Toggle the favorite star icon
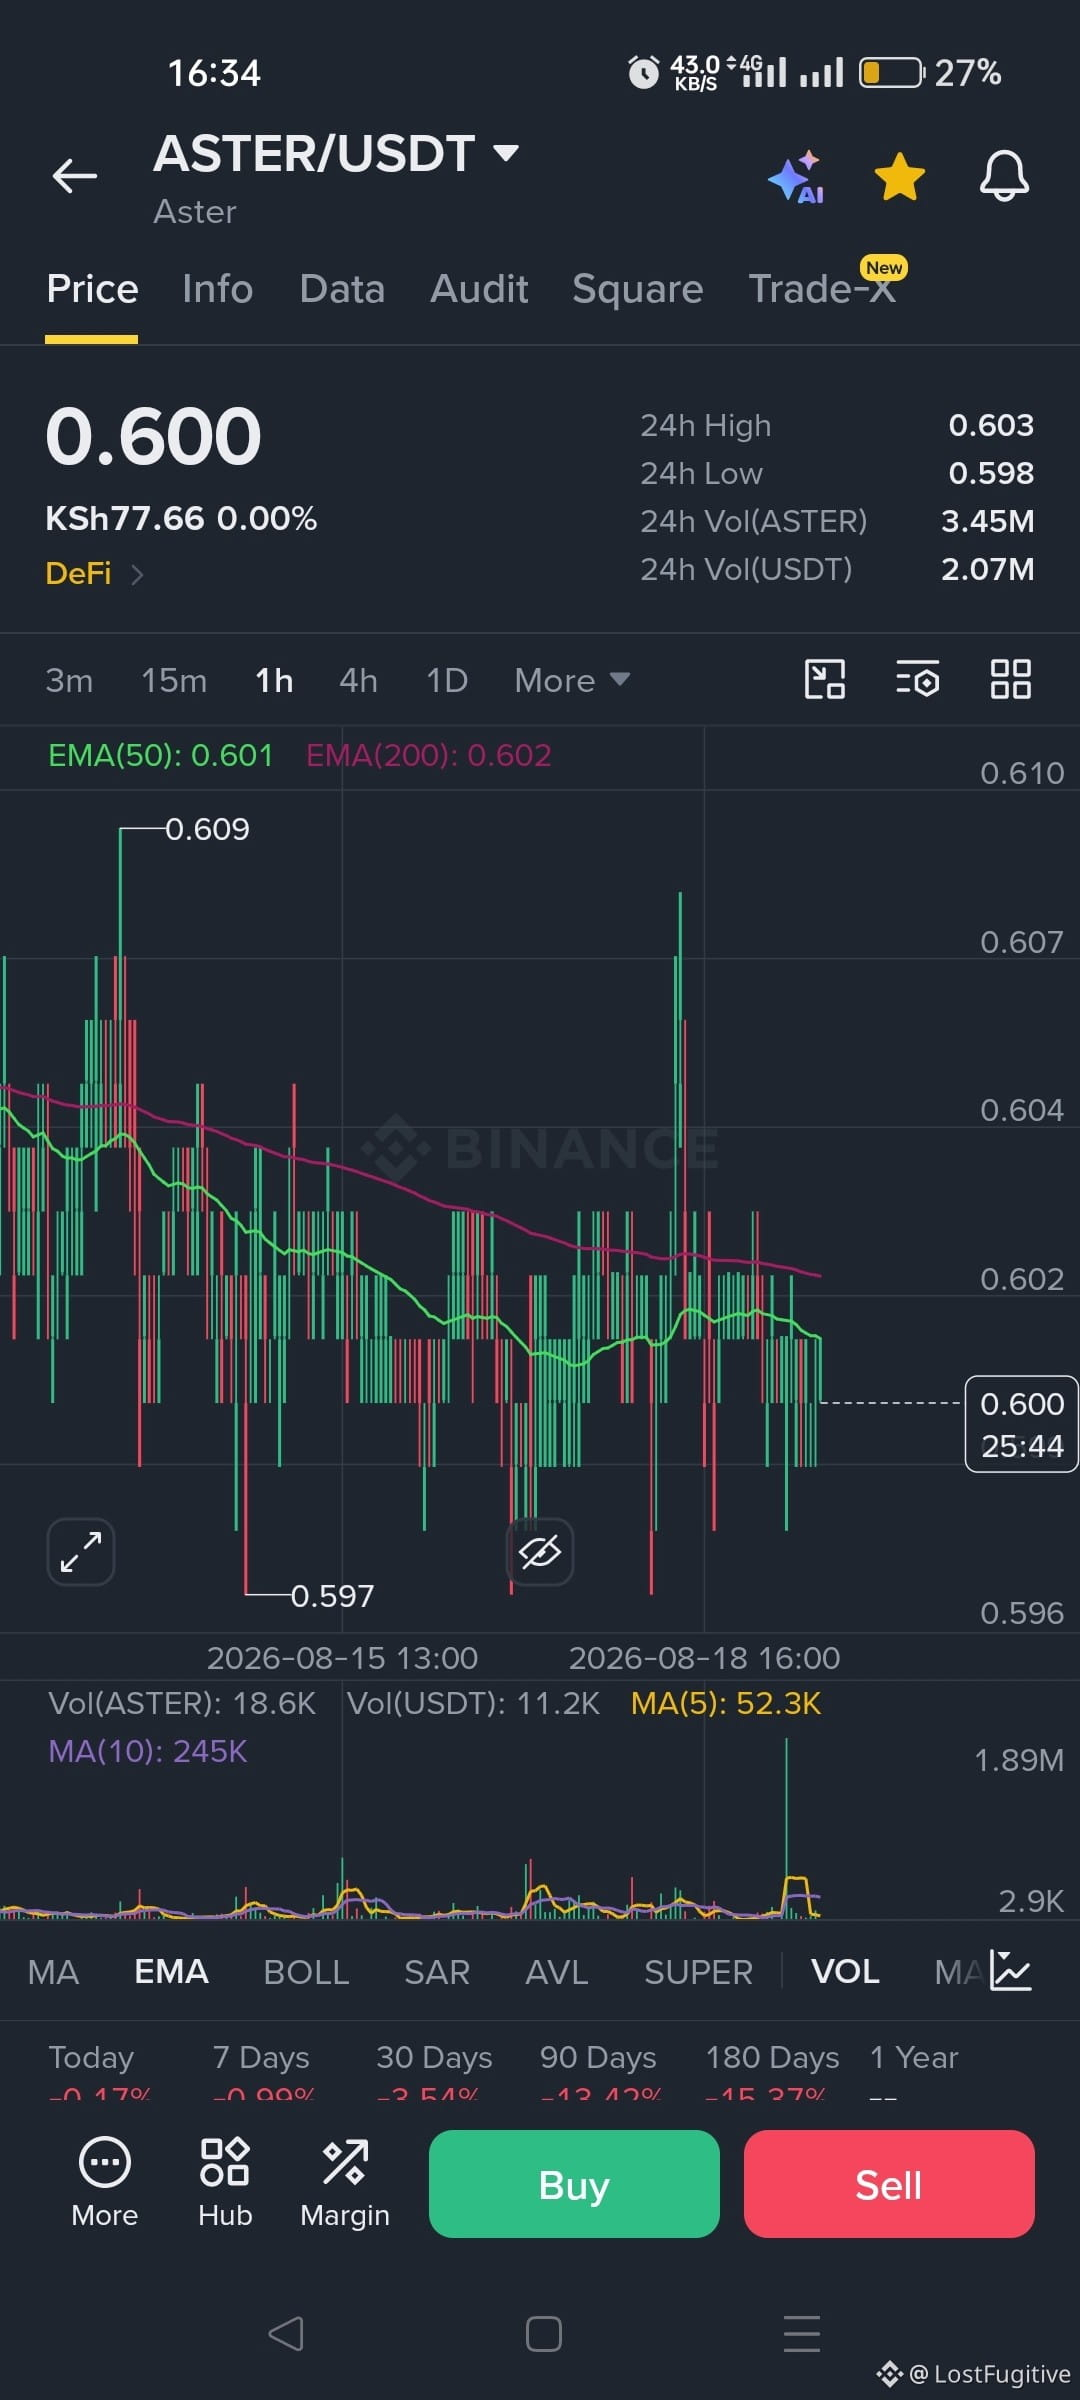The height and width of the screenshot is (2400, 1080). point(900,176)
